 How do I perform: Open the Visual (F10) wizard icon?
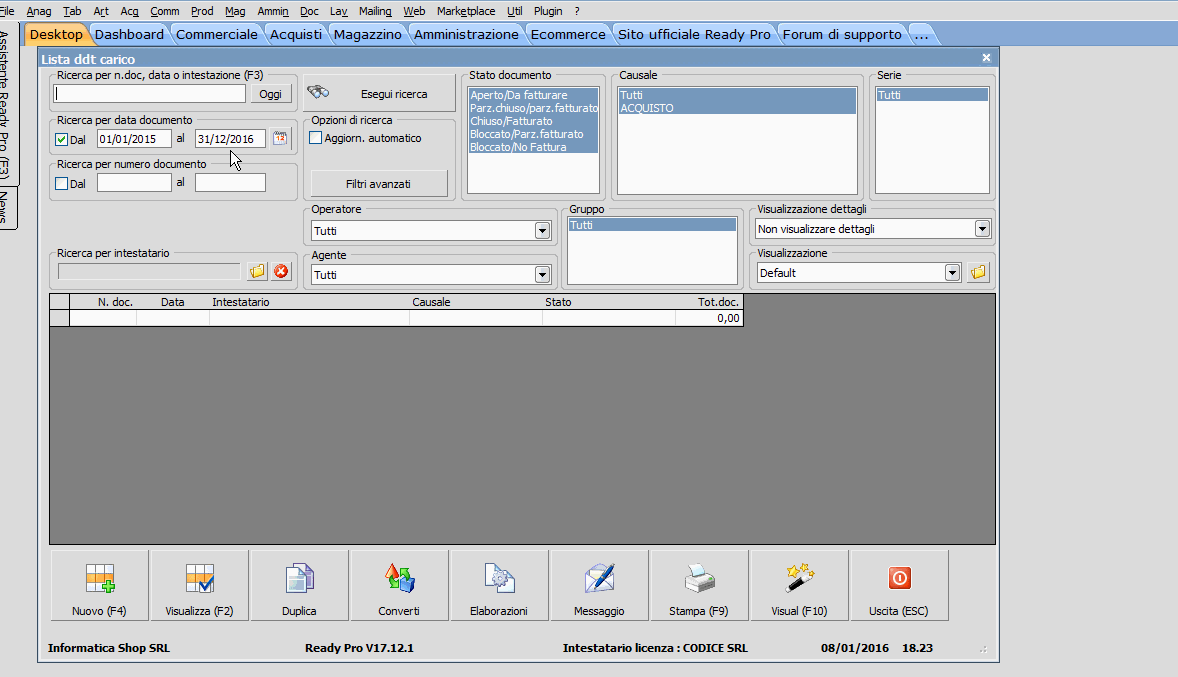799,585
